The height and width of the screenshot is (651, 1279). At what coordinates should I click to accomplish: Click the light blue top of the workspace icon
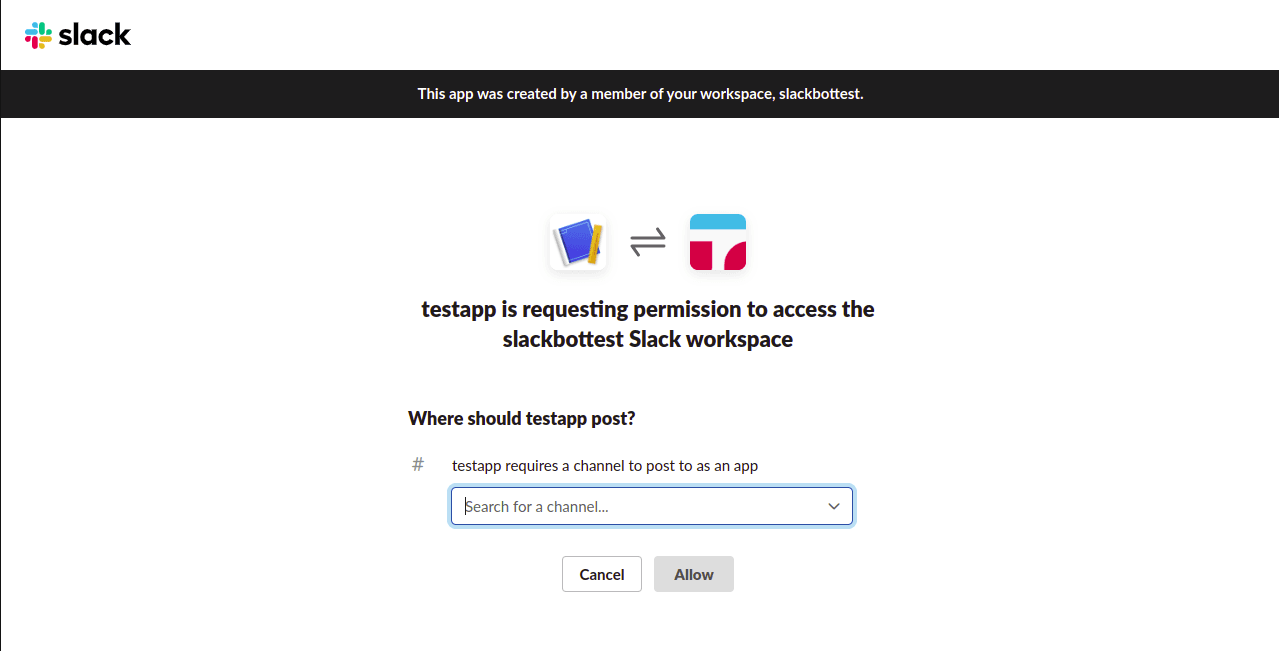(718, 222)
